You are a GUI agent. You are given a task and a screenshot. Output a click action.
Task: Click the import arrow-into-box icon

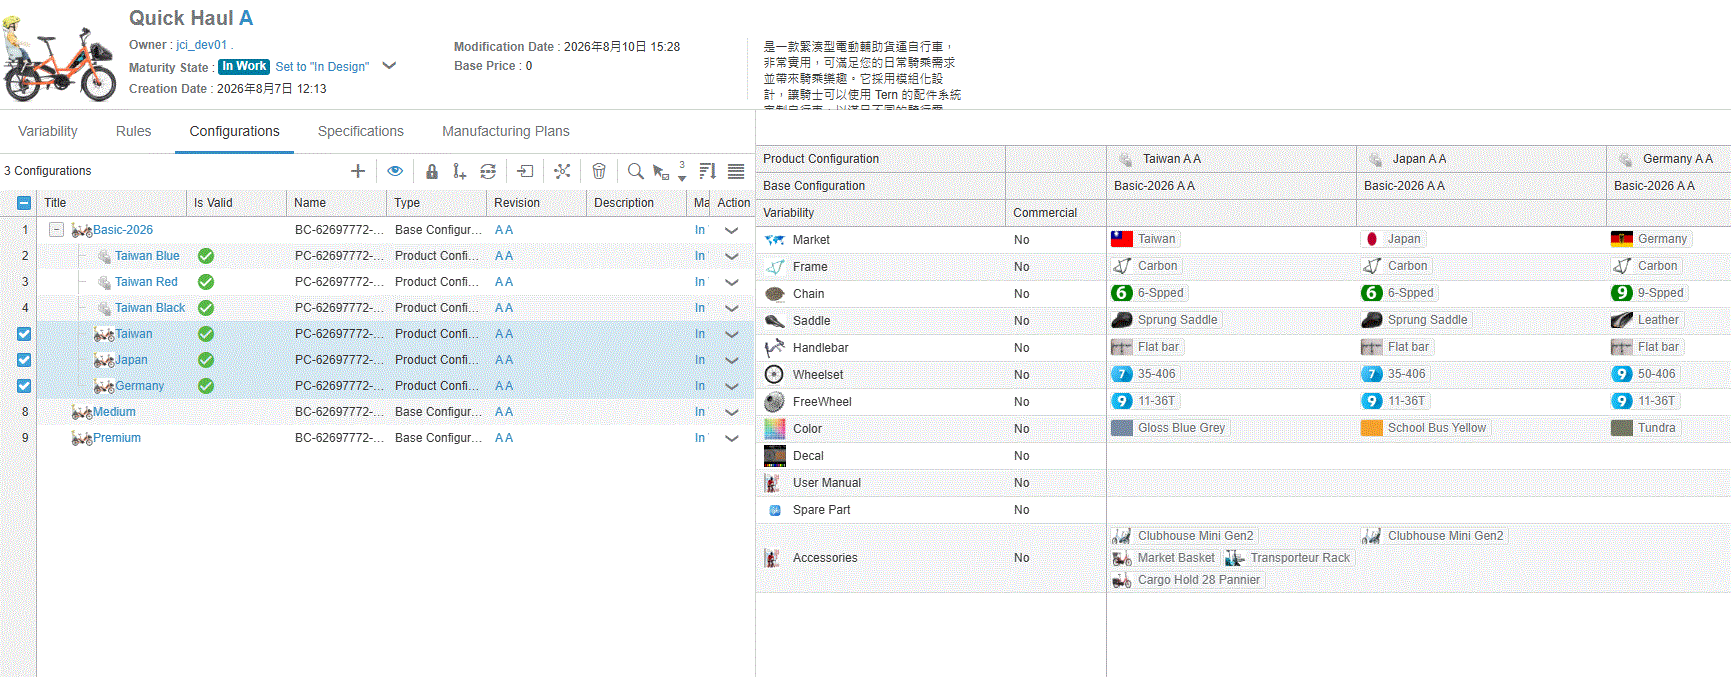pos(526,171)
